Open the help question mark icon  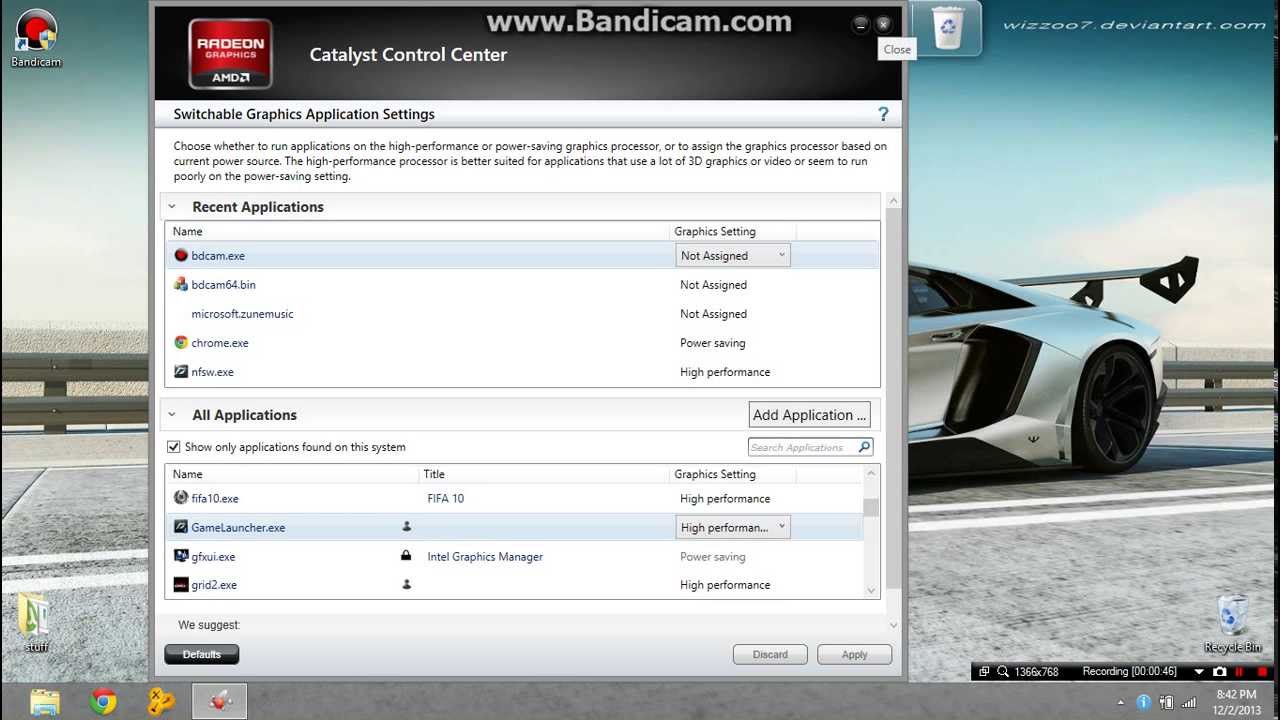click(x=883, y=114)
